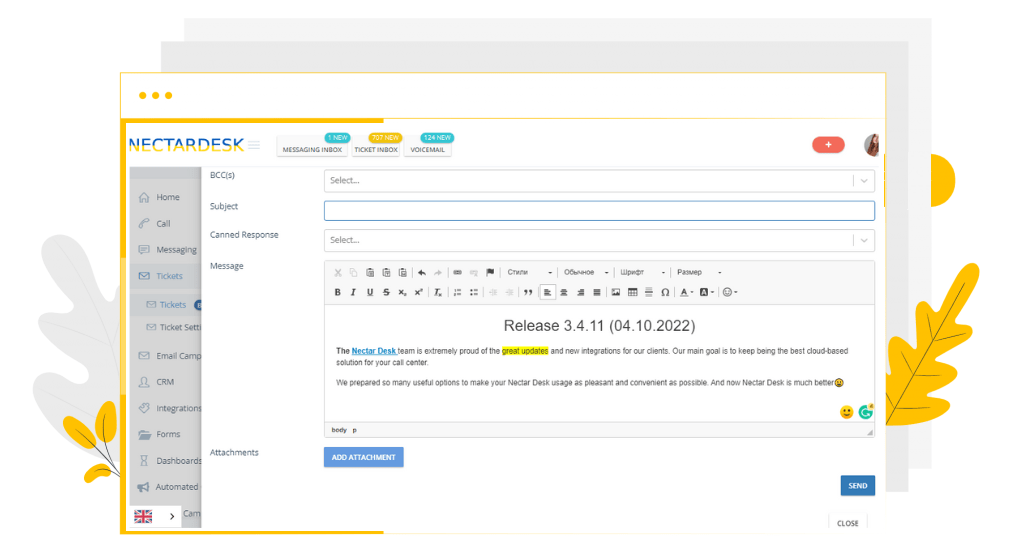The height and width of the screenshot is (551, 1024).
Task: Click the Add Attachment button
Action: pyautogui.click(x=364, y=457)
